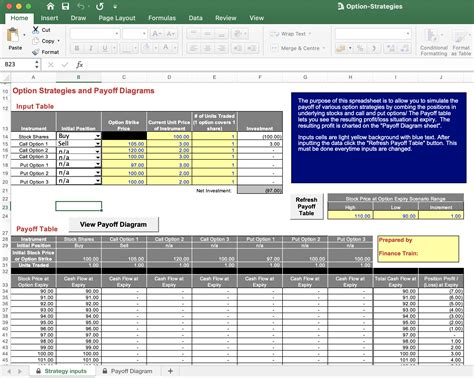Viewport: 474px width, 378px height.
Task: Select the High scenario cell 110.00
Action: point(350,216)
